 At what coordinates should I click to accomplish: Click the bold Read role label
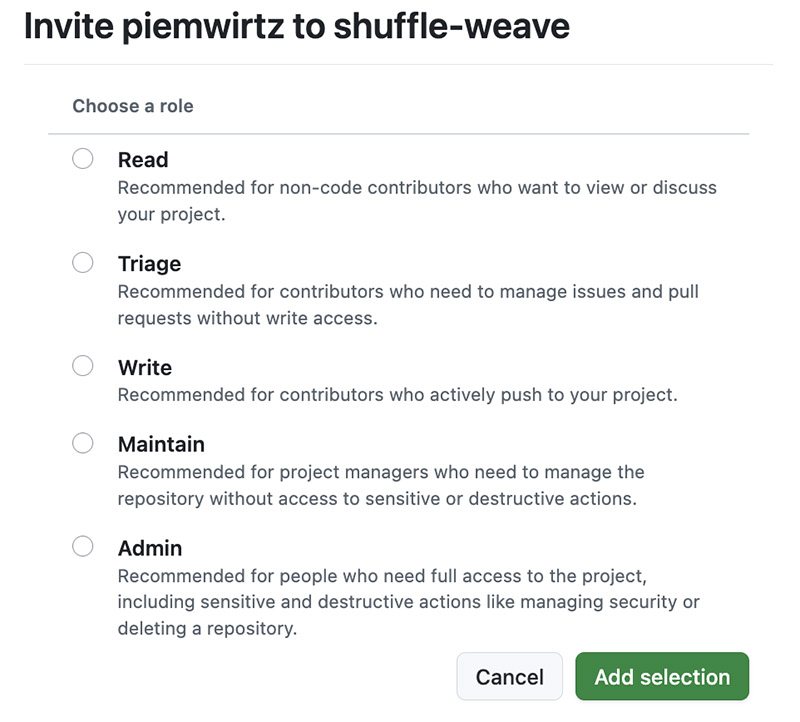pyautogui.click(x=143, y=160)
